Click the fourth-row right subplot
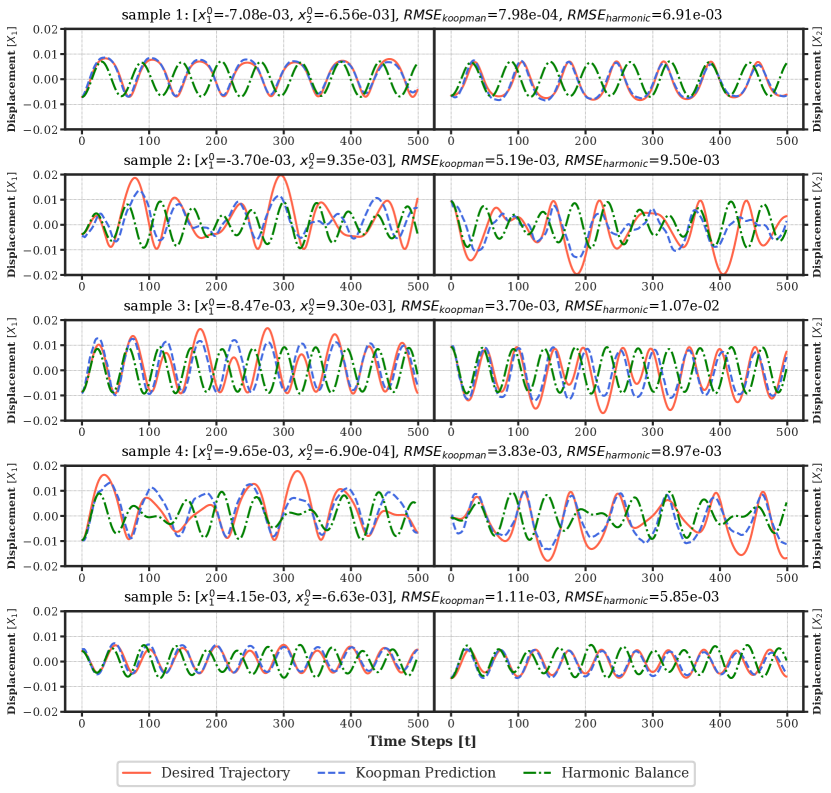 pos(618,515)
